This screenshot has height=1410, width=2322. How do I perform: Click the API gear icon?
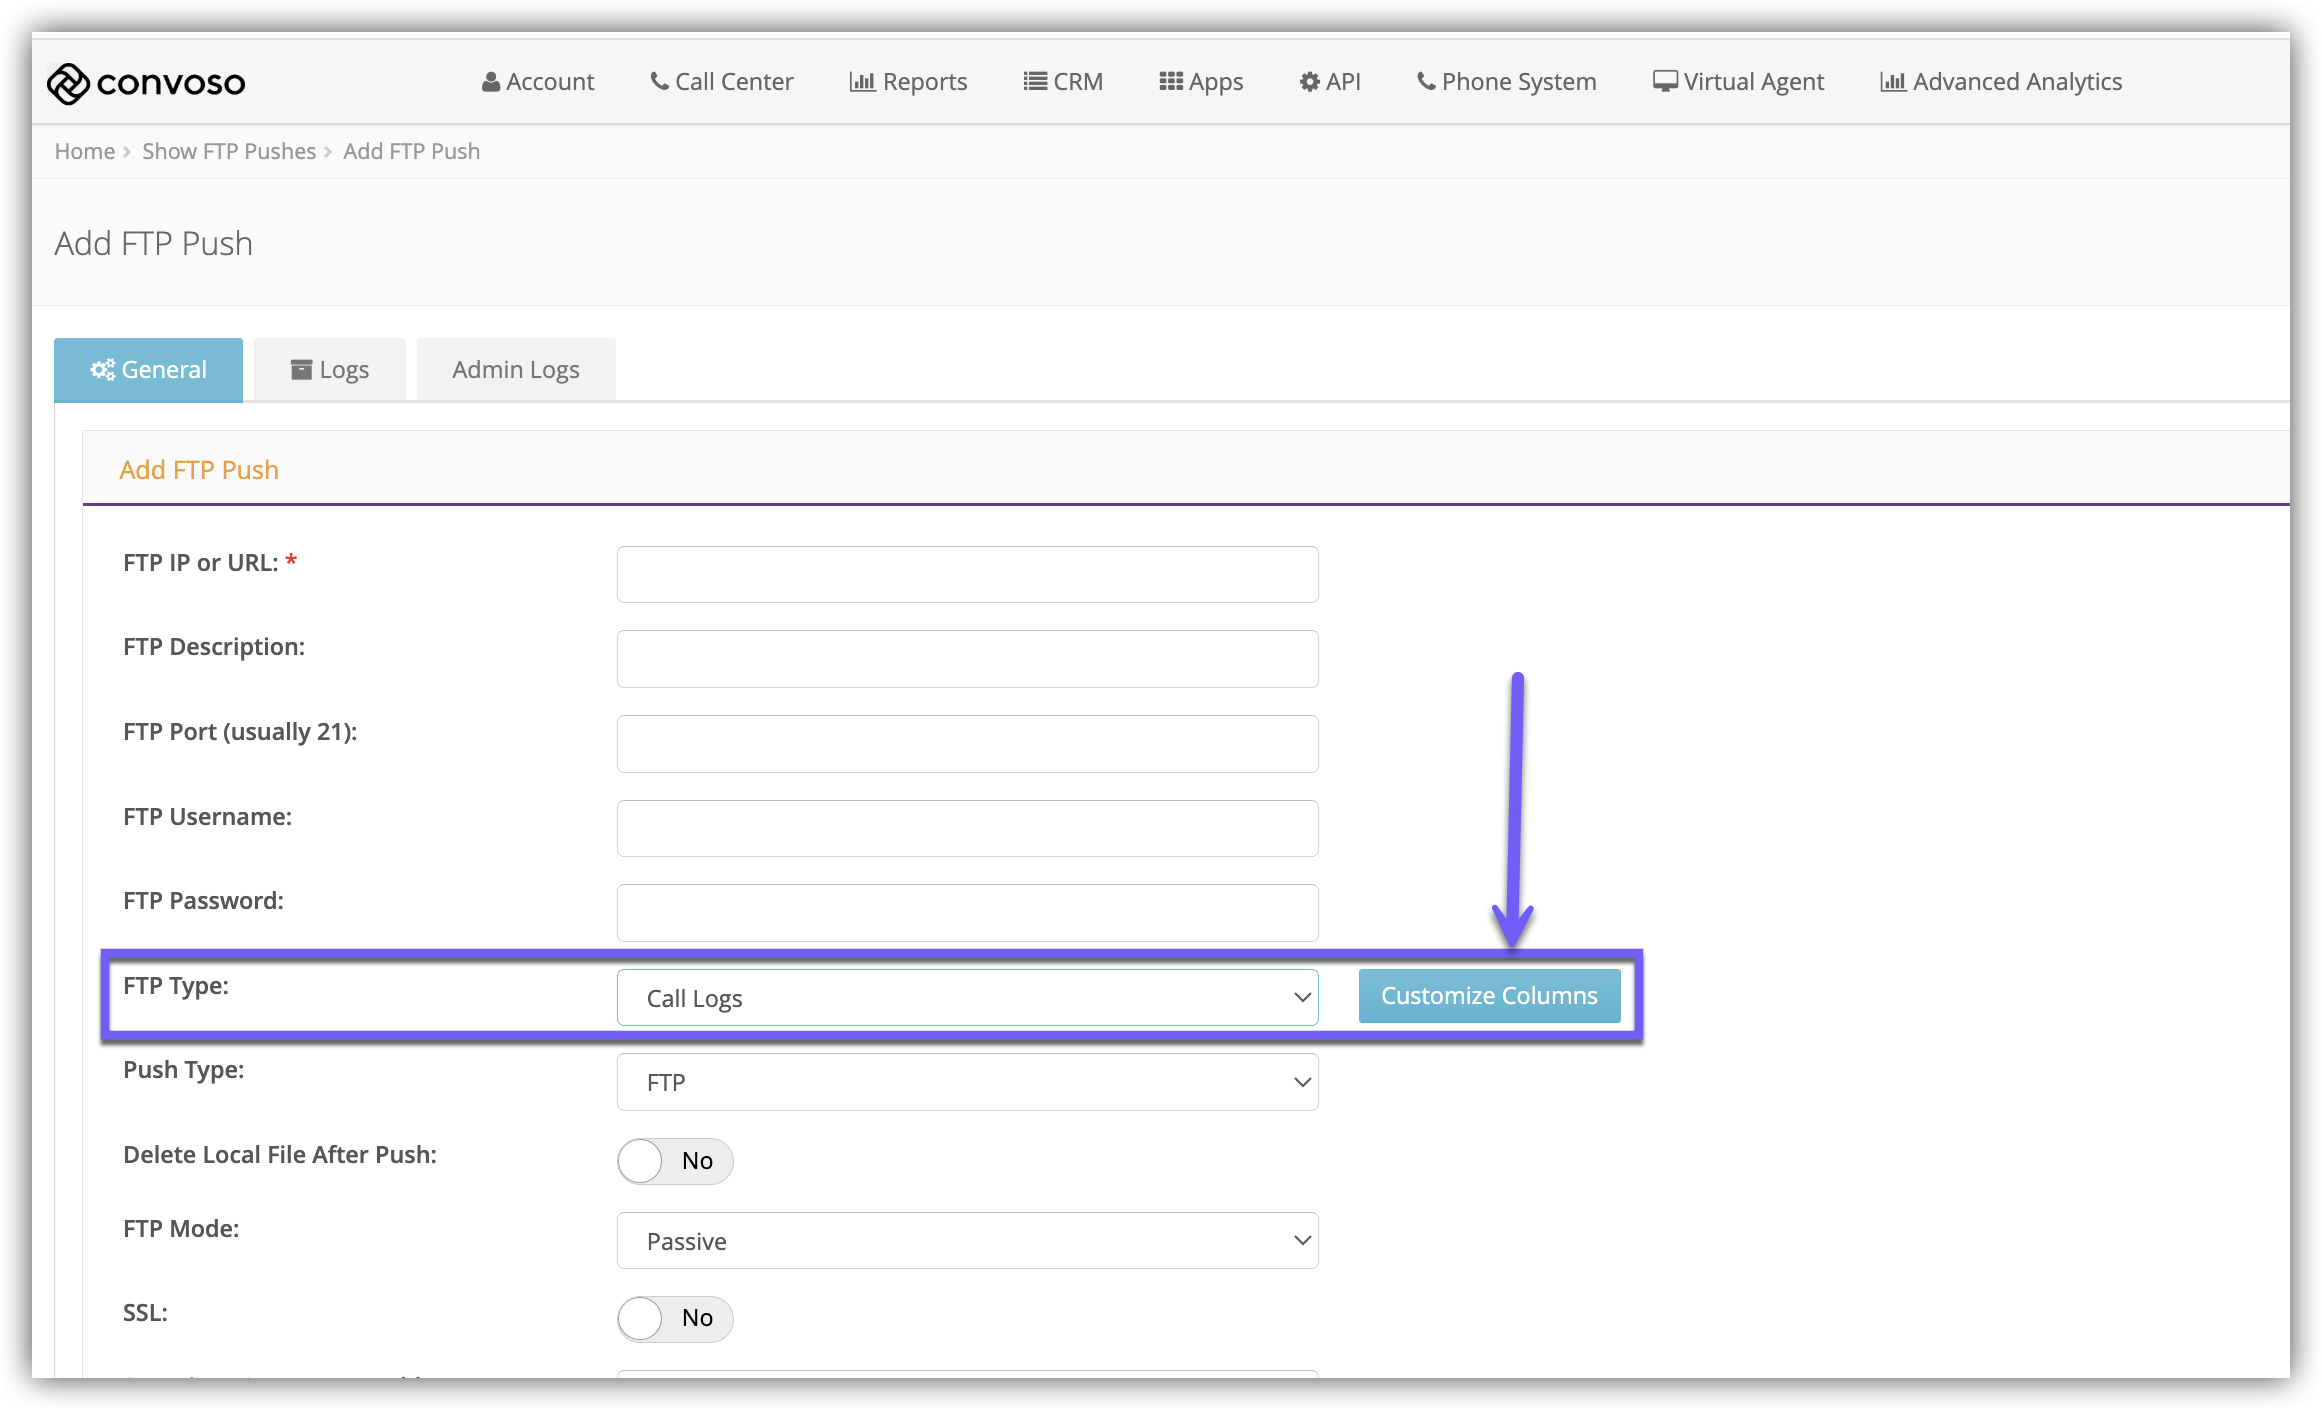pyautogui.click(x=1309, y=82)
